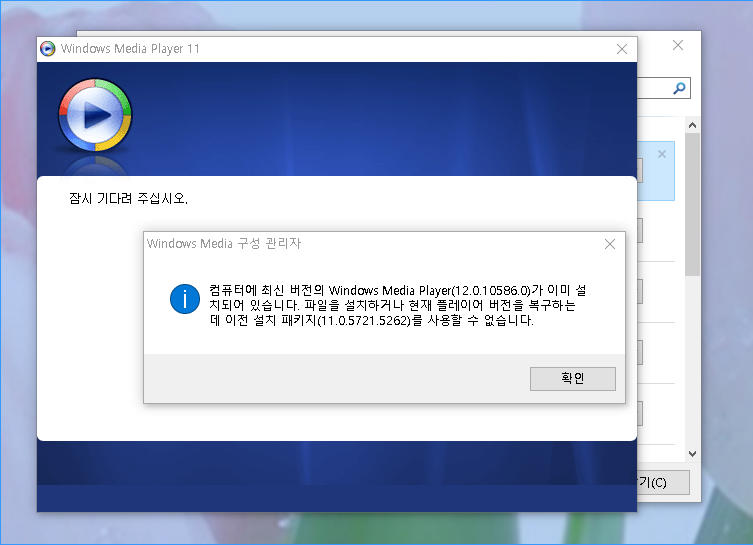The width and height of the screenshot is (753, 545).
Task: Click the large Media Player logo
Action: [95, 115]
